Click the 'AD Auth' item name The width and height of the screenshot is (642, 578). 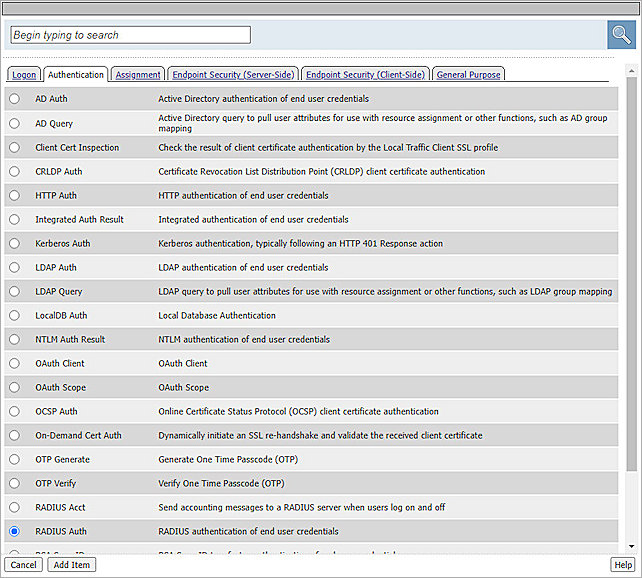pos(51,99)
